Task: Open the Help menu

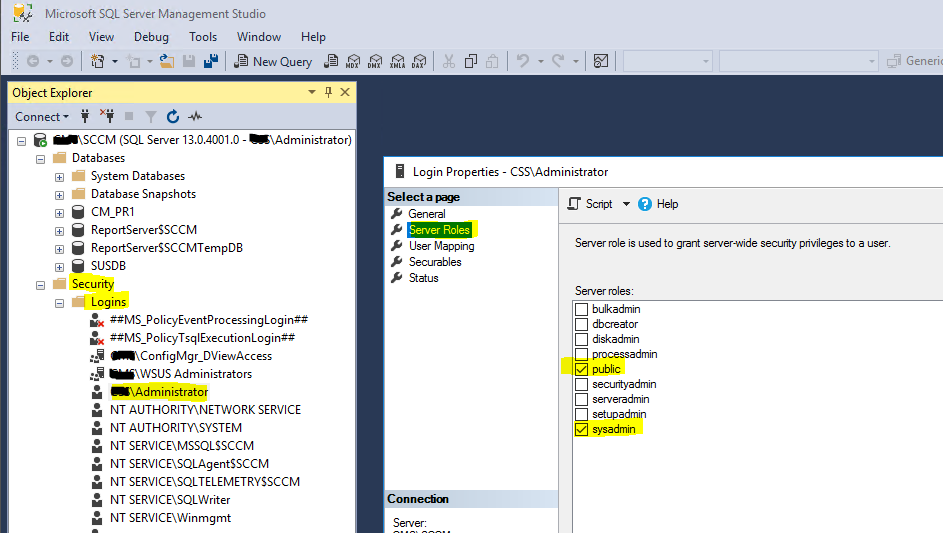Action: [x=313, y=37]
